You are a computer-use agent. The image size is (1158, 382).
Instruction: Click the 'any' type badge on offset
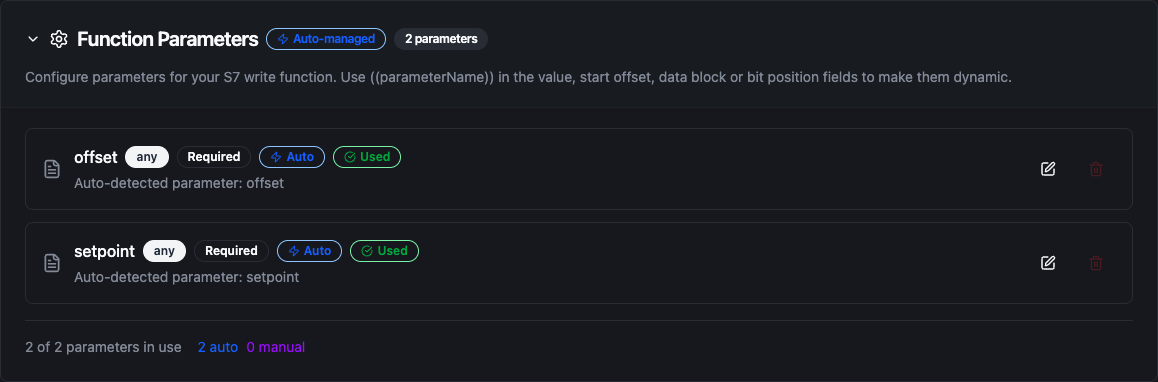tap(147, 157)
